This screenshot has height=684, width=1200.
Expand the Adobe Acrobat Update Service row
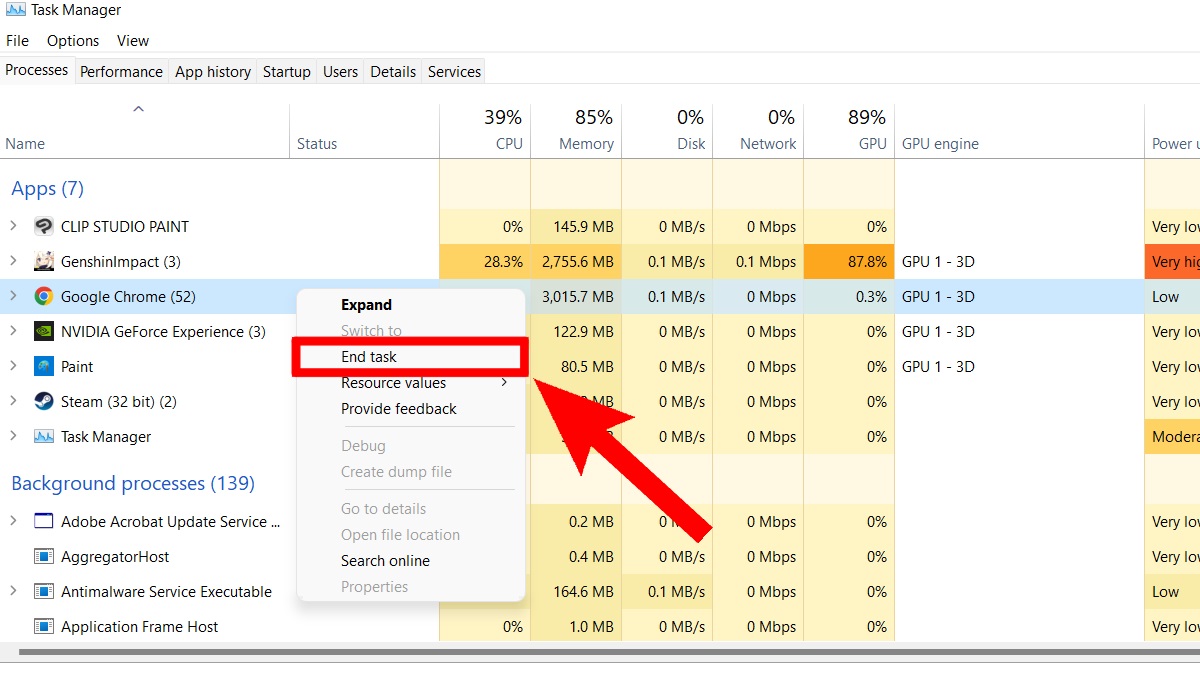13,521
